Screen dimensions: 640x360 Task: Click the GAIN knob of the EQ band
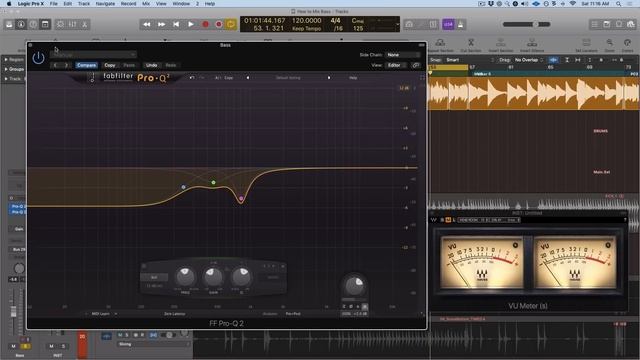[x=213, y=277]
